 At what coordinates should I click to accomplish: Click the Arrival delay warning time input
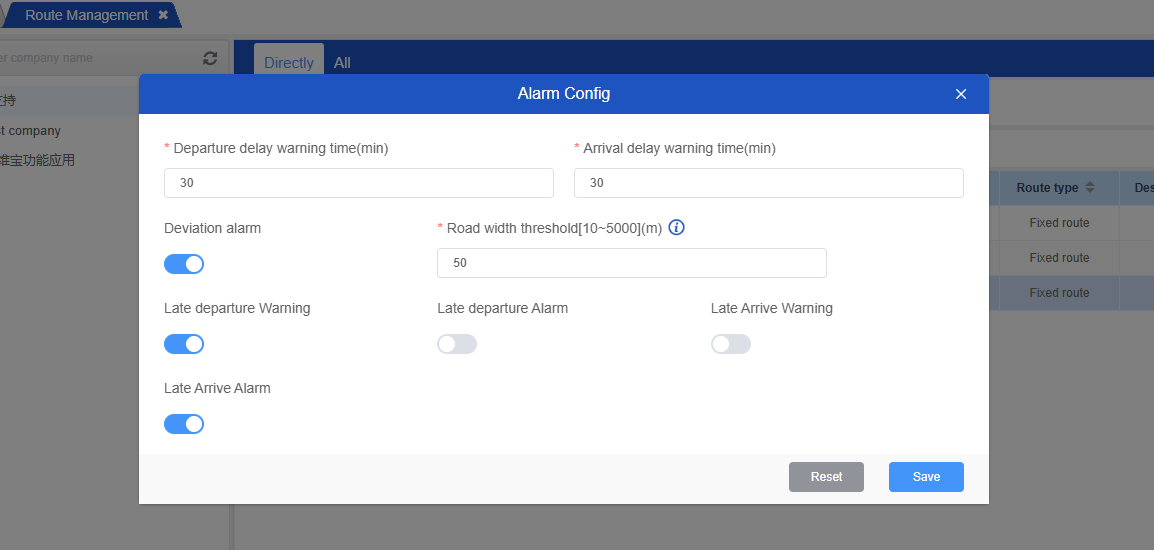pos(768,183)
